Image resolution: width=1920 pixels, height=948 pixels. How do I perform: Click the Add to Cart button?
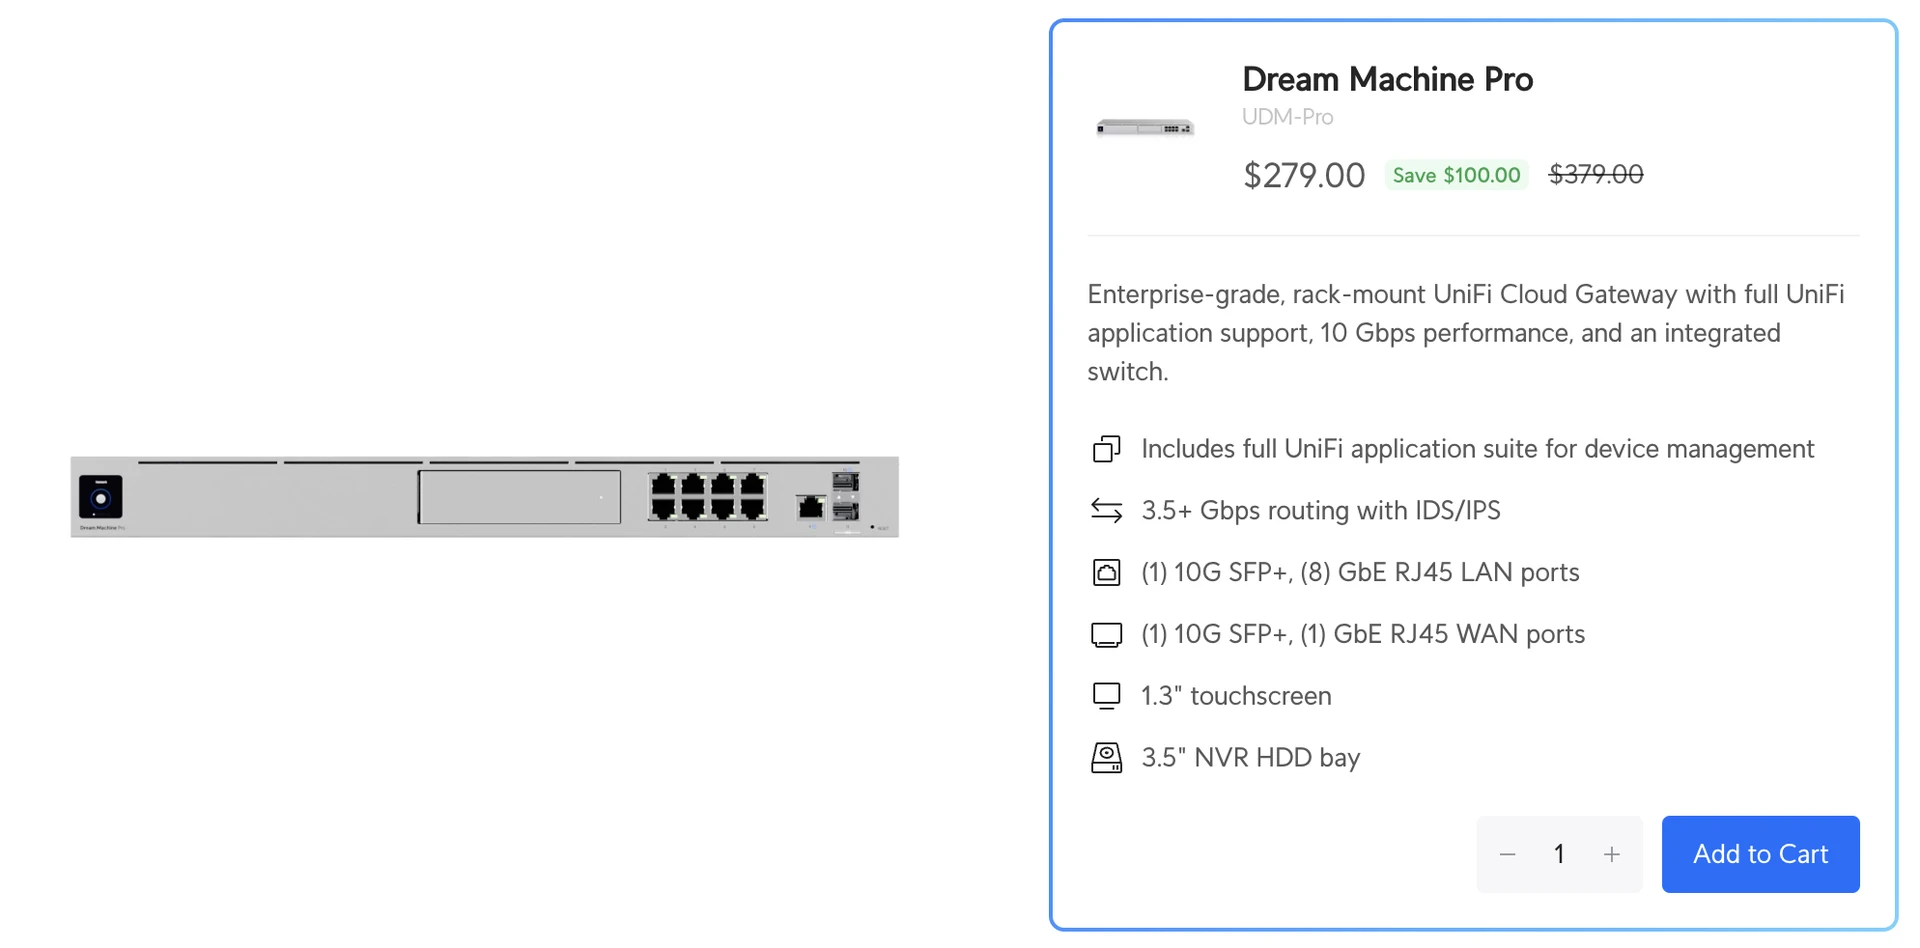coord(1760,854)
